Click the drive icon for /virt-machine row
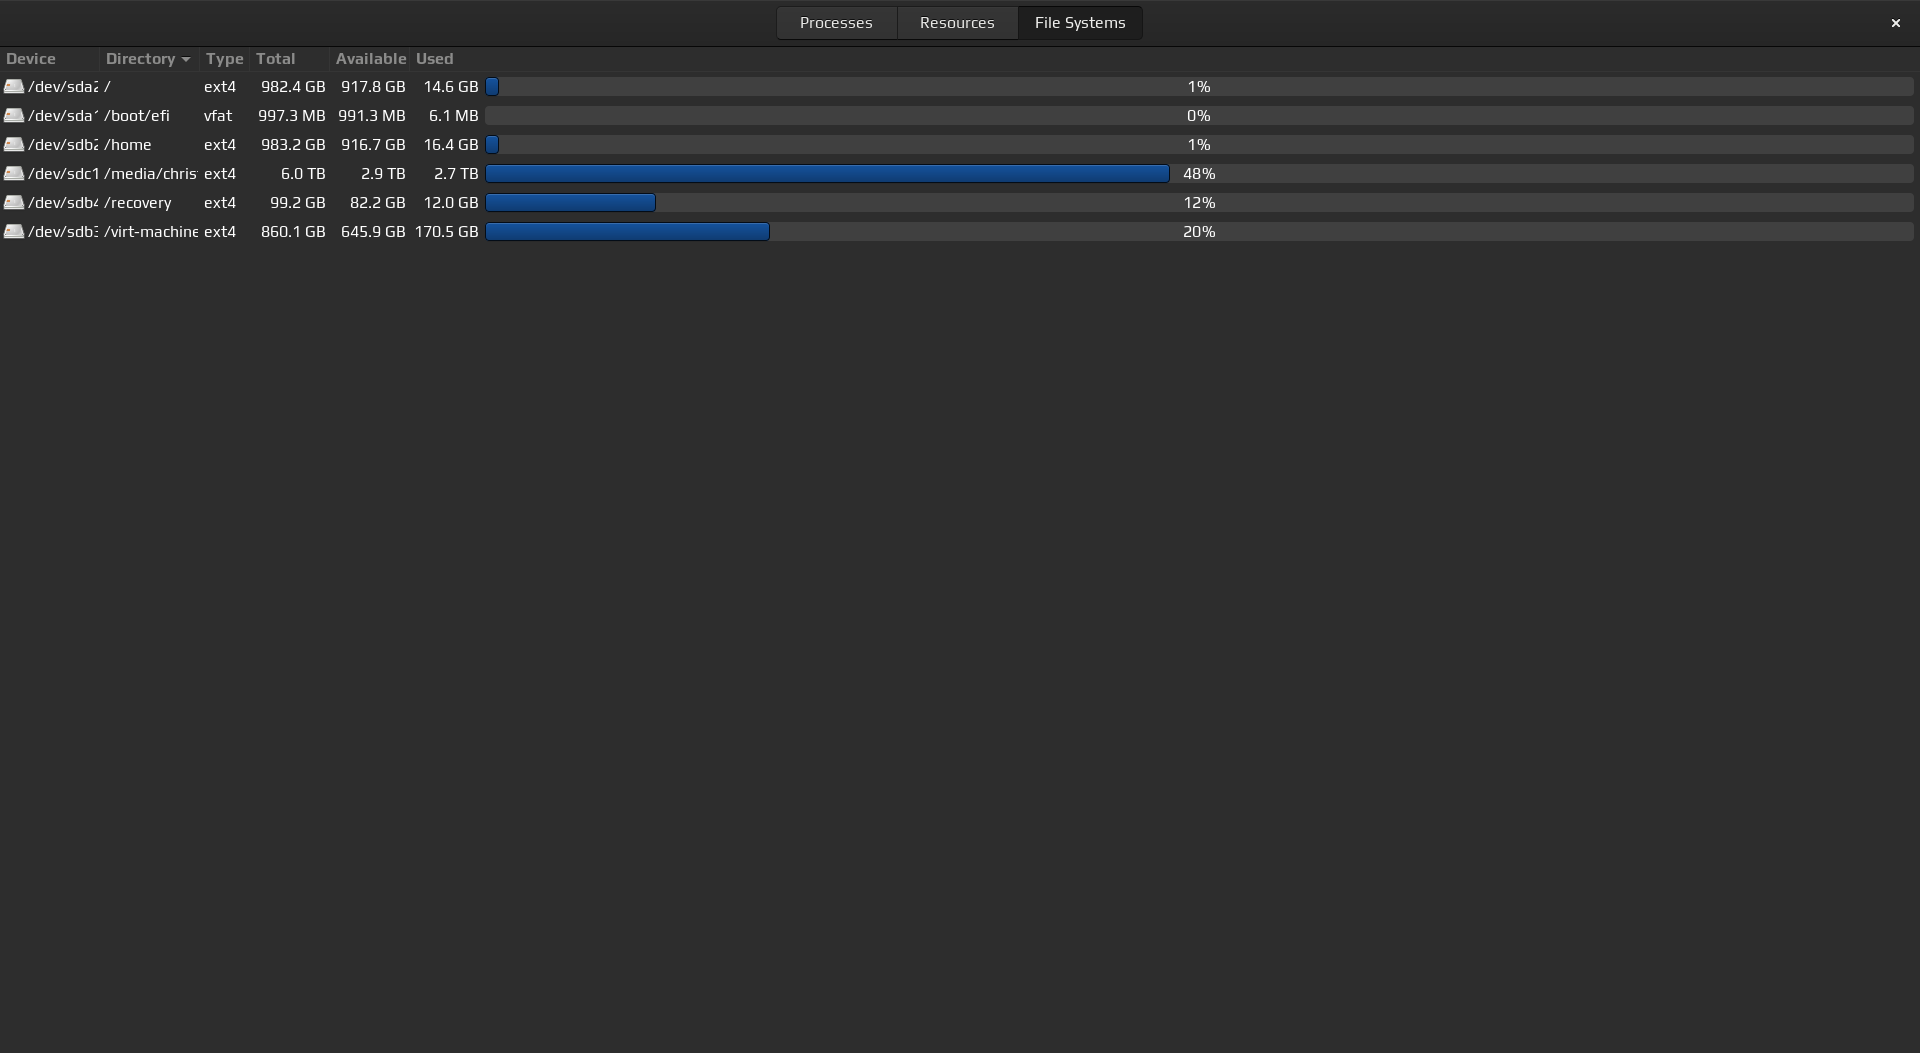The height and width of the screenshot is (1053, 1920). tap(14, 232)
